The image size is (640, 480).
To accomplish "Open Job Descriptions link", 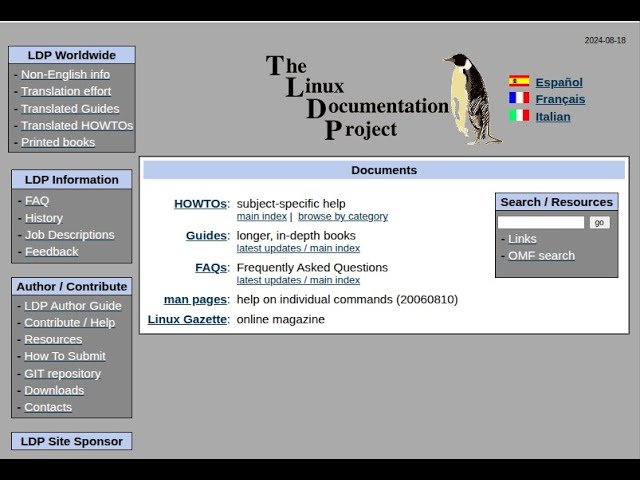I will (x=70, y=235).
